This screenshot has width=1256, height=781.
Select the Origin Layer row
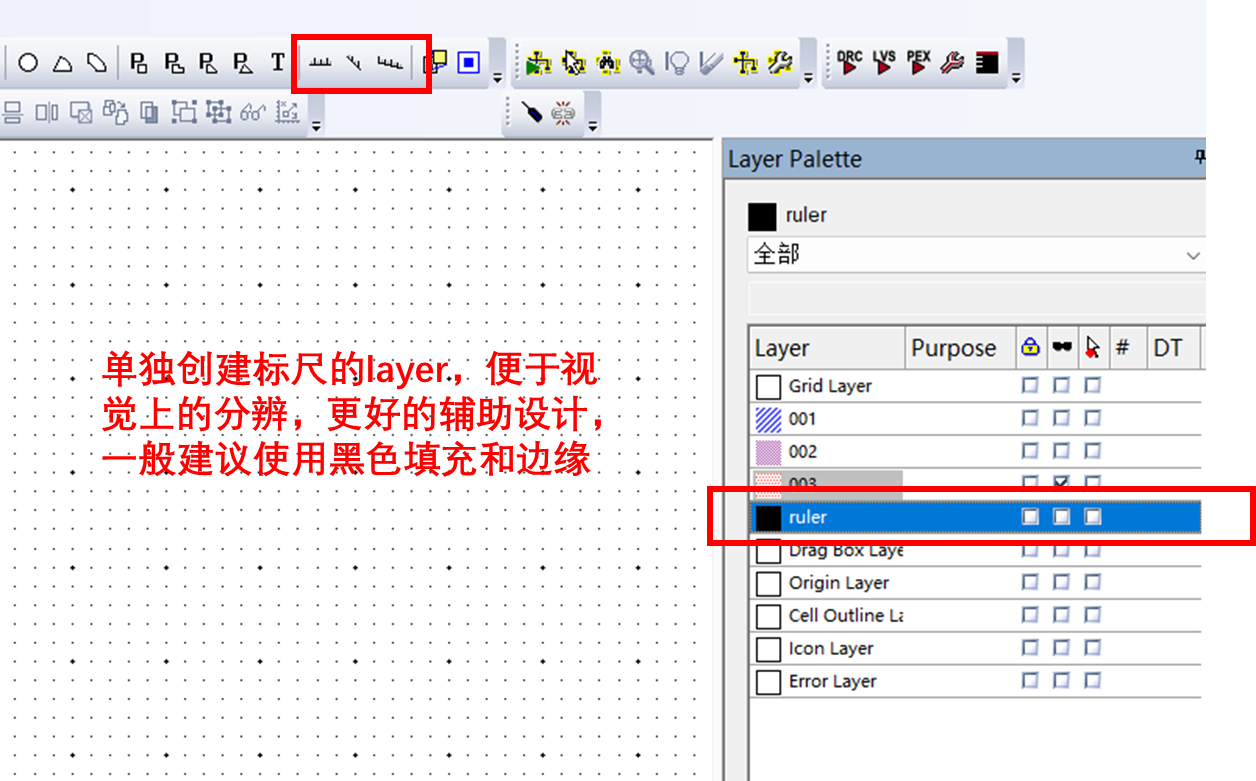(975, 582)
